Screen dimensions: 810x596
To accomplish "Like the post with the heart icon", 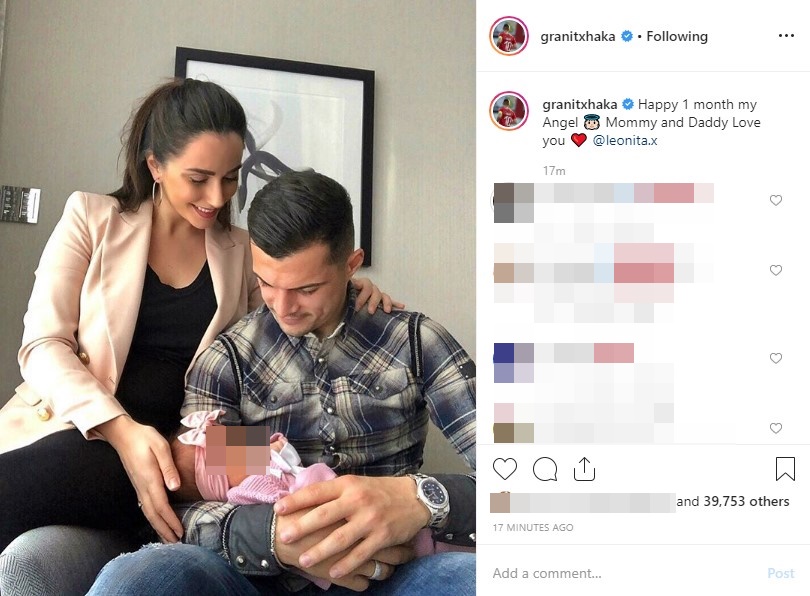I will click(x=505, y=469).
